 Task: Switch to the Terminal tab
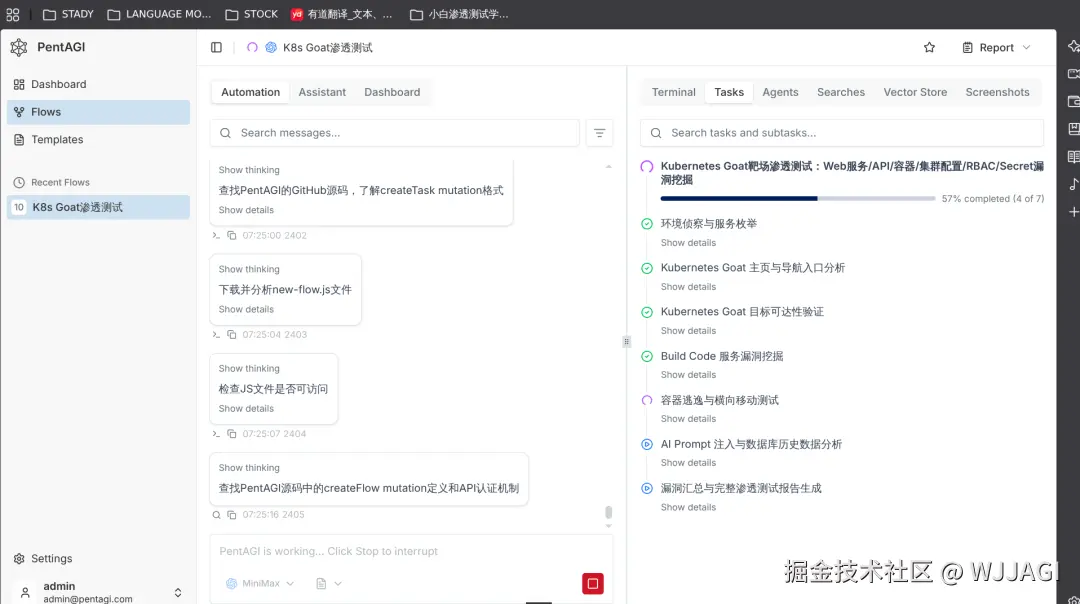(674, 92)
